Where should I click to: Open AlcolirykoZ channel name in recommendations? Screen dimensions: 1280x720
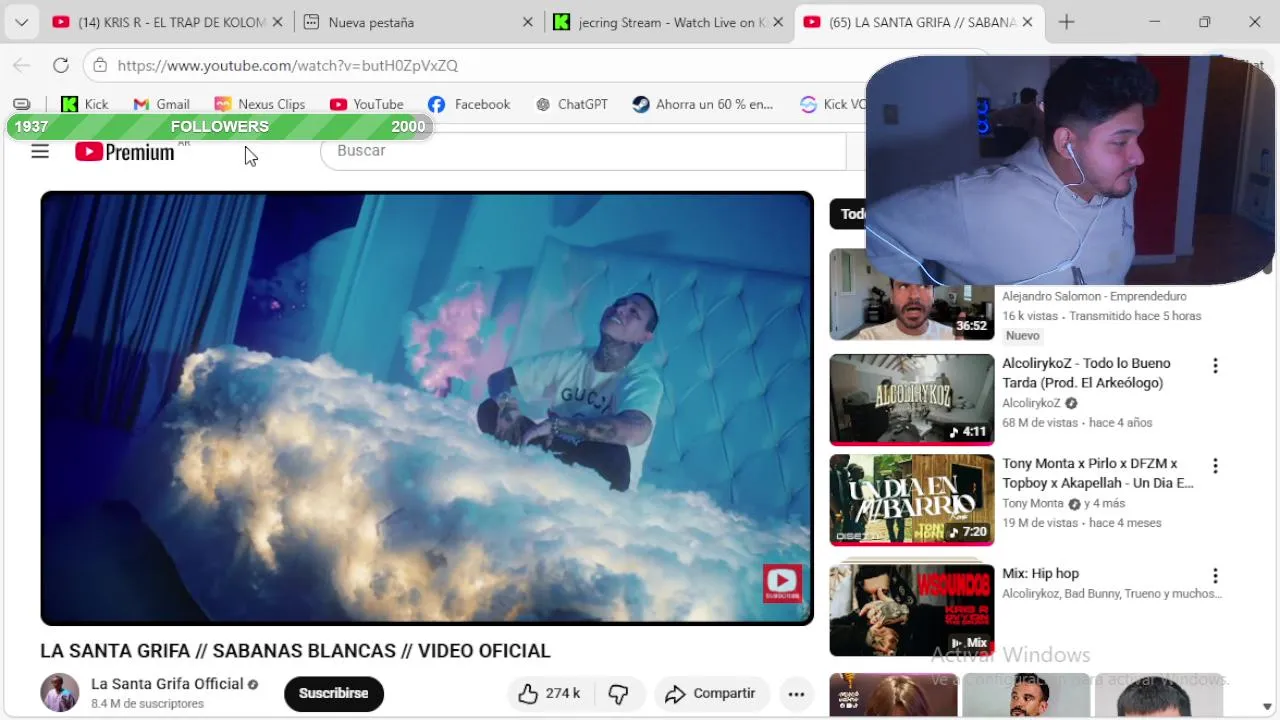click(x=1031, y=403)
